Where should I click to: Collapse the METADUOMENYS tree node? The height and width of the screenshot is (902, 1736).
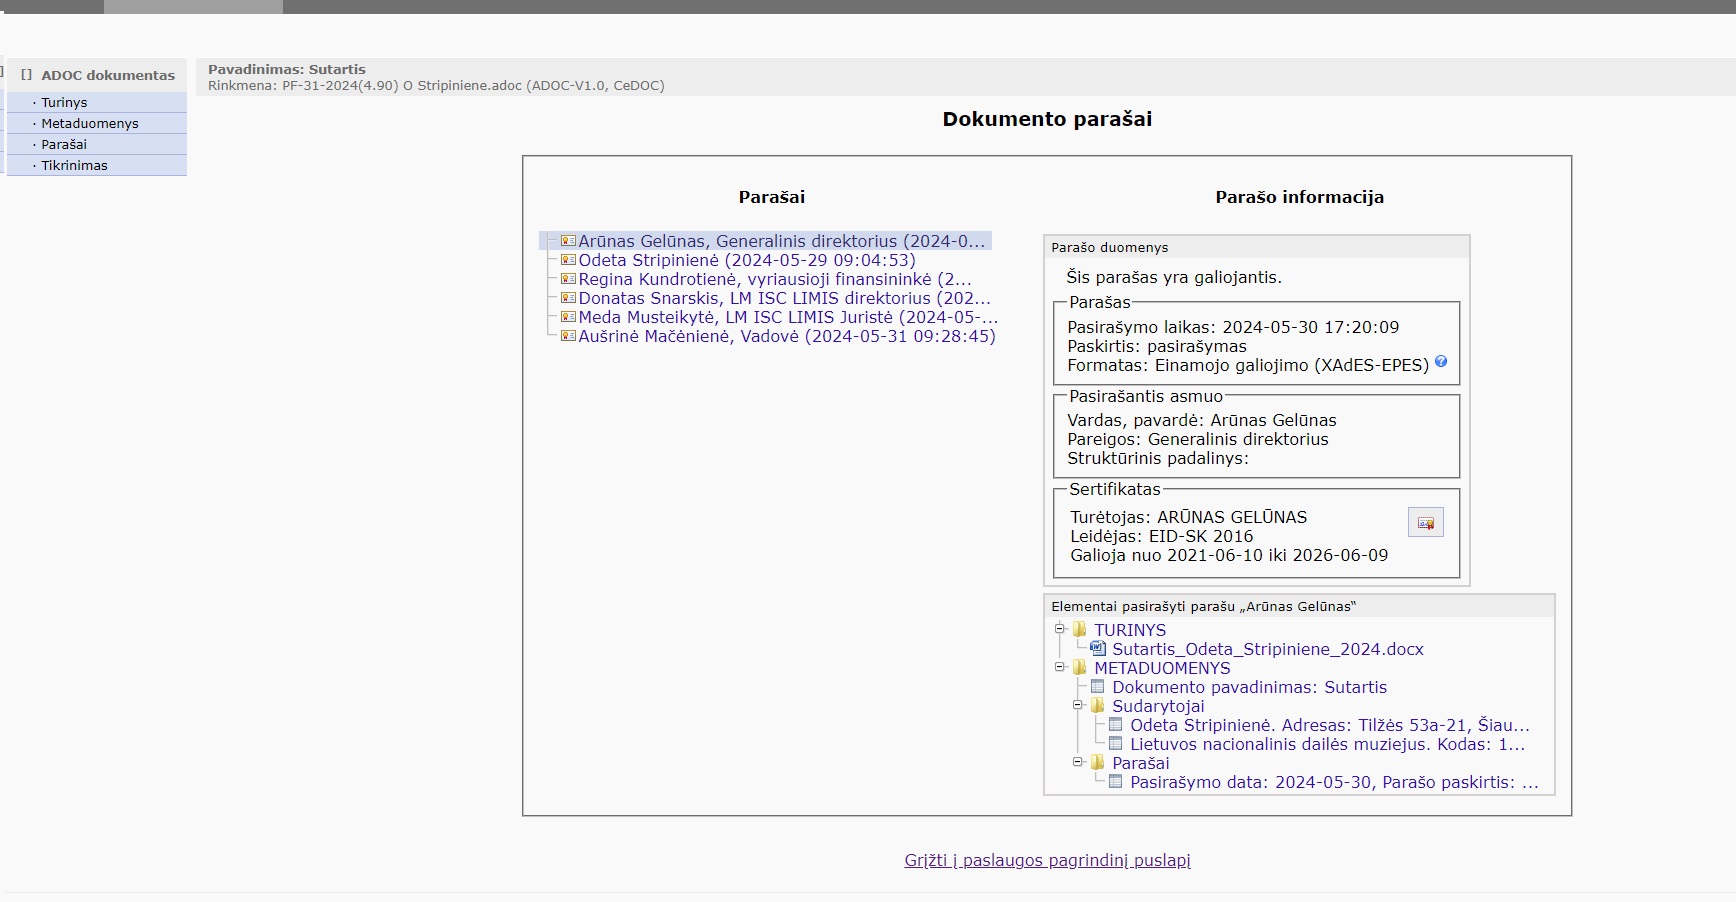(x=1060, y=667)
